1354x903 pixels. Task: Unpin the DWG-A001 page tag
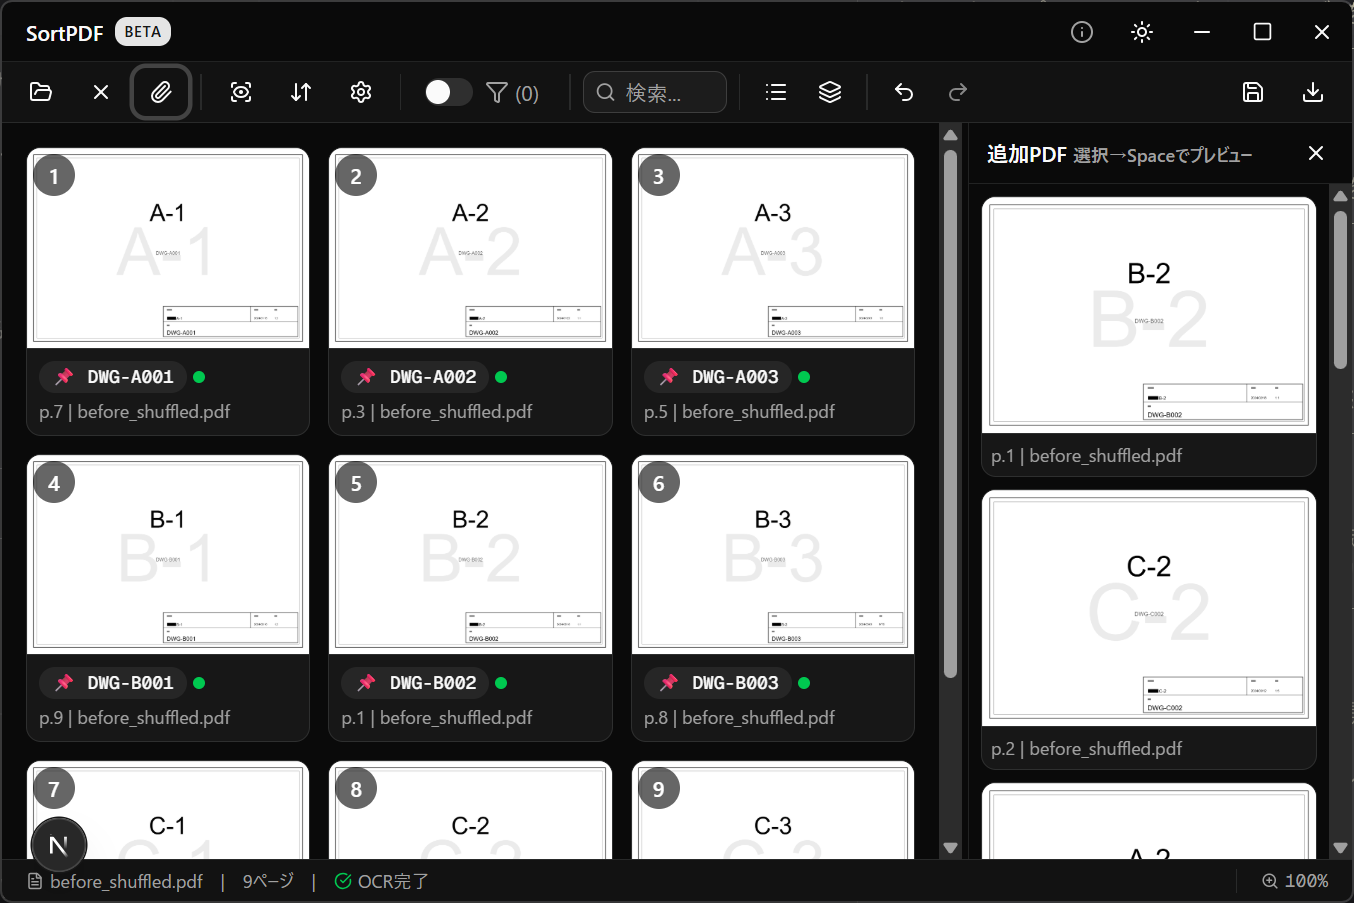[65, 377]
